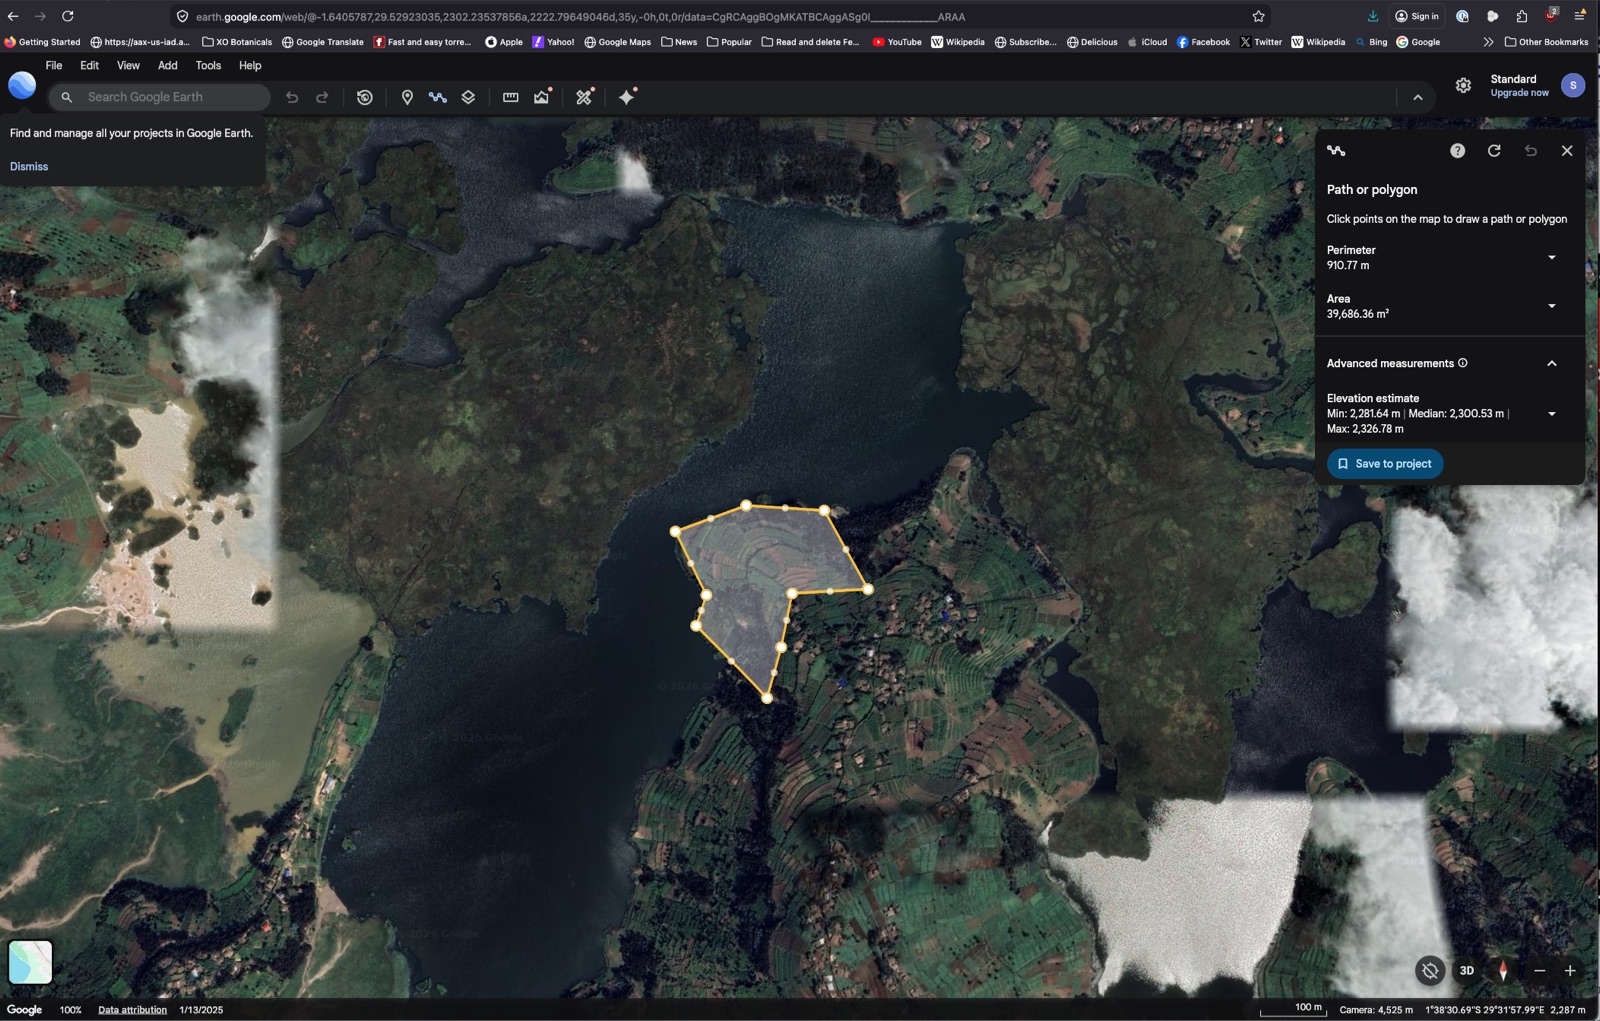Open historical imagery with the clock icon
Screen dimensions: 1600x1021
[x=363, y=97]
